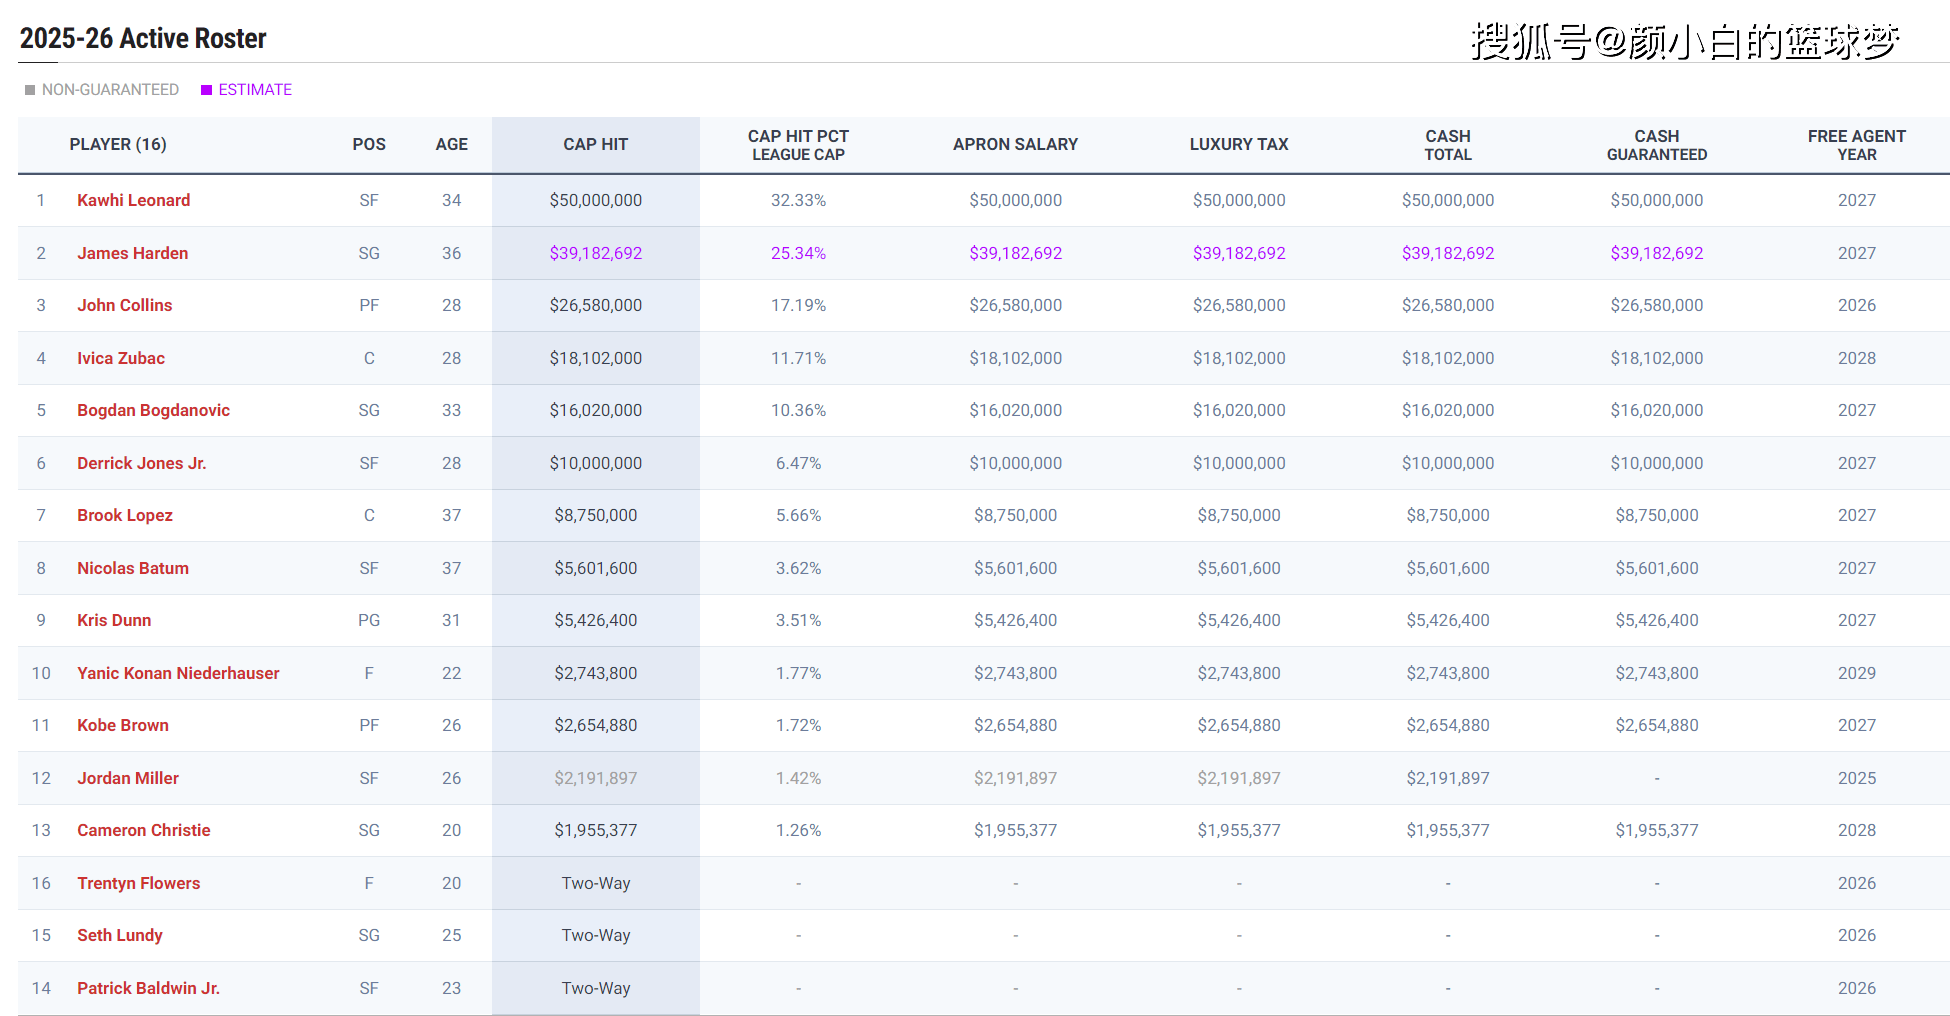Click the PLAYER (16) column header

tap(118, 144)
